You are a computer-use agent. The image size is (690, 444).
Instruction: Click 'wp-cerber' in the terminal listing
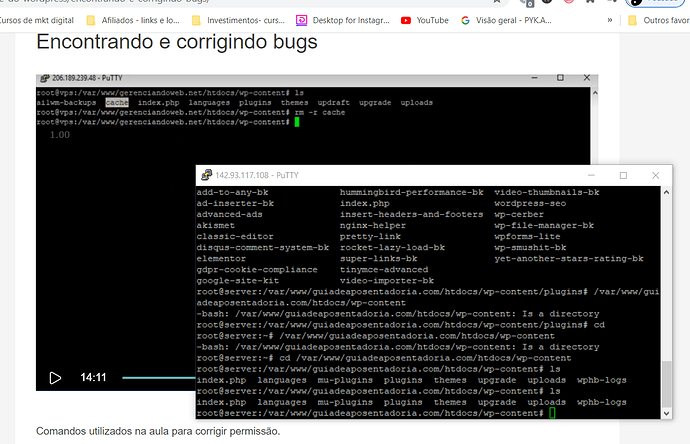tap(519, 214)
